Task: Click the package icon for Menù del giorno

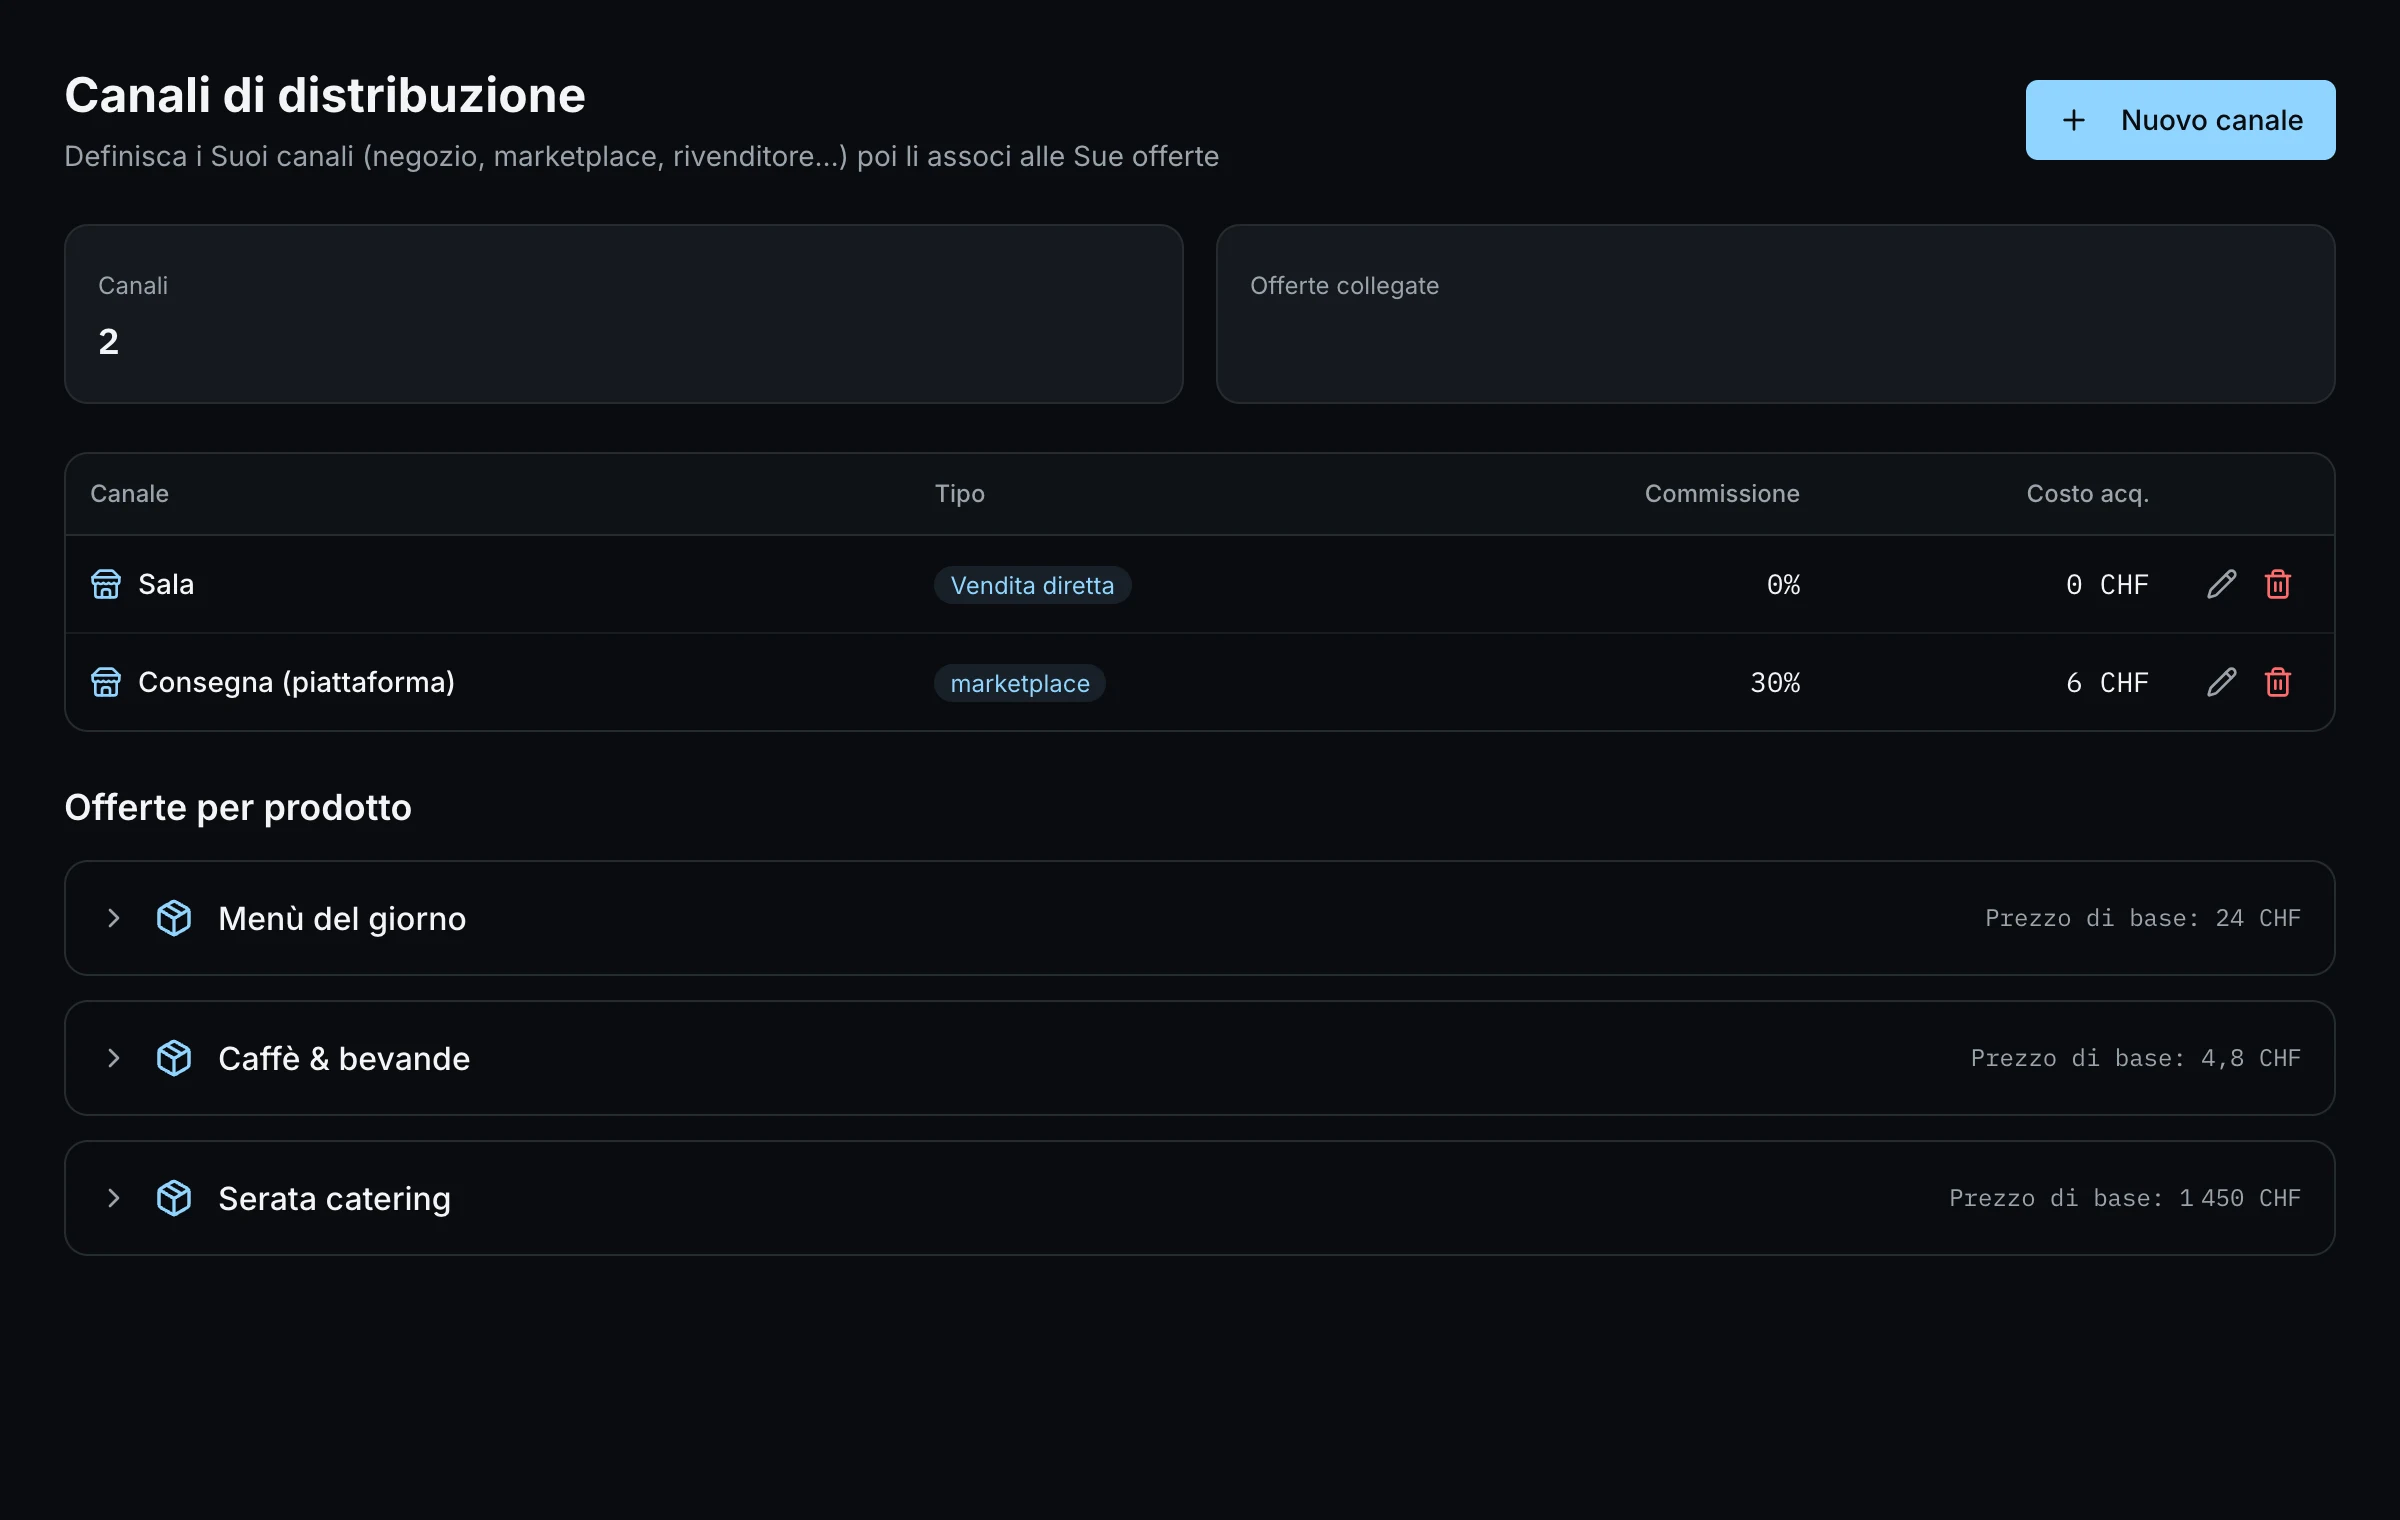Action: tap(174, 918)
